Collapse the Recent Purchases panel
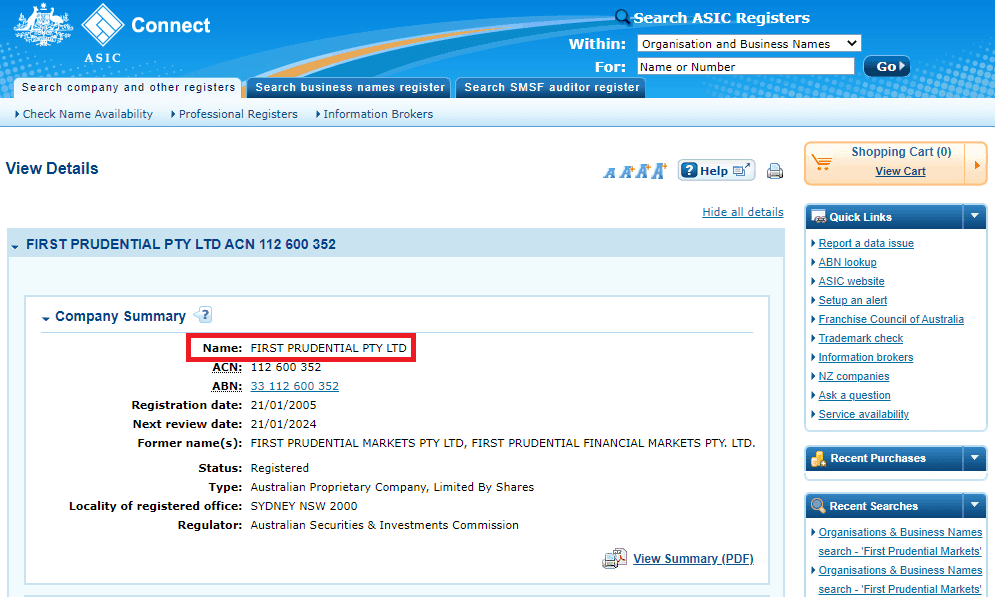The width and height of the screenshot is (996, 599). click(x=974, y=458)
